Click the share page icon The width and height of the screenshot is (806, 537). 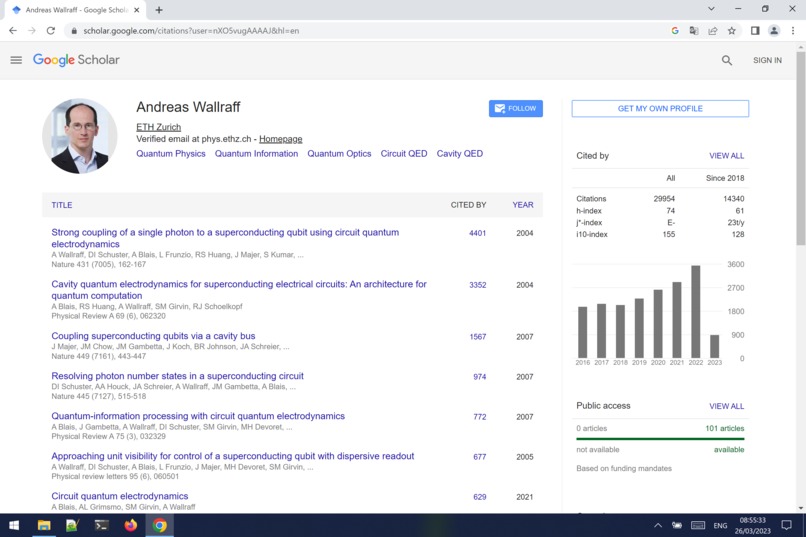(712, 31)
